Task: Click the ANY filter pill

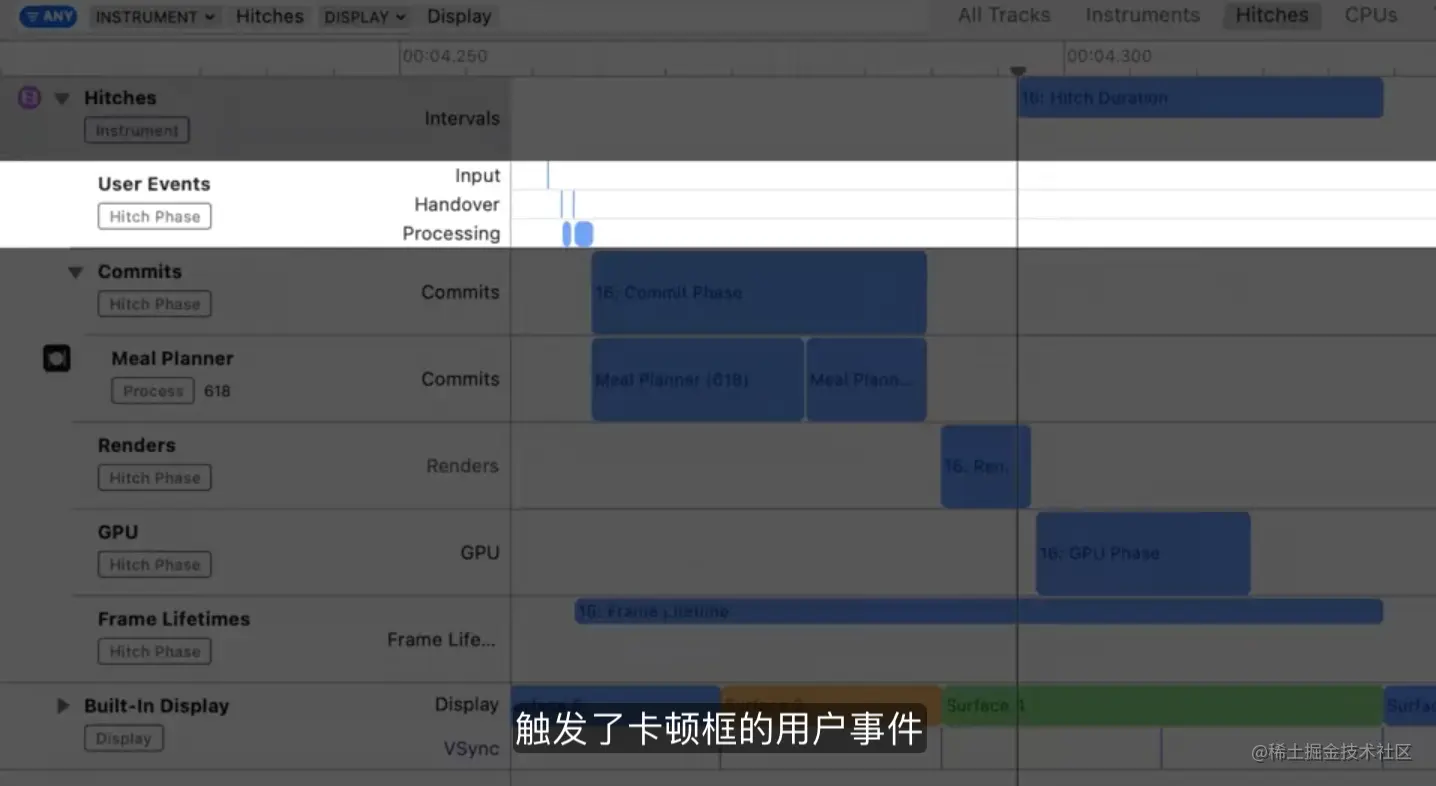Action: tap(48, 16)
